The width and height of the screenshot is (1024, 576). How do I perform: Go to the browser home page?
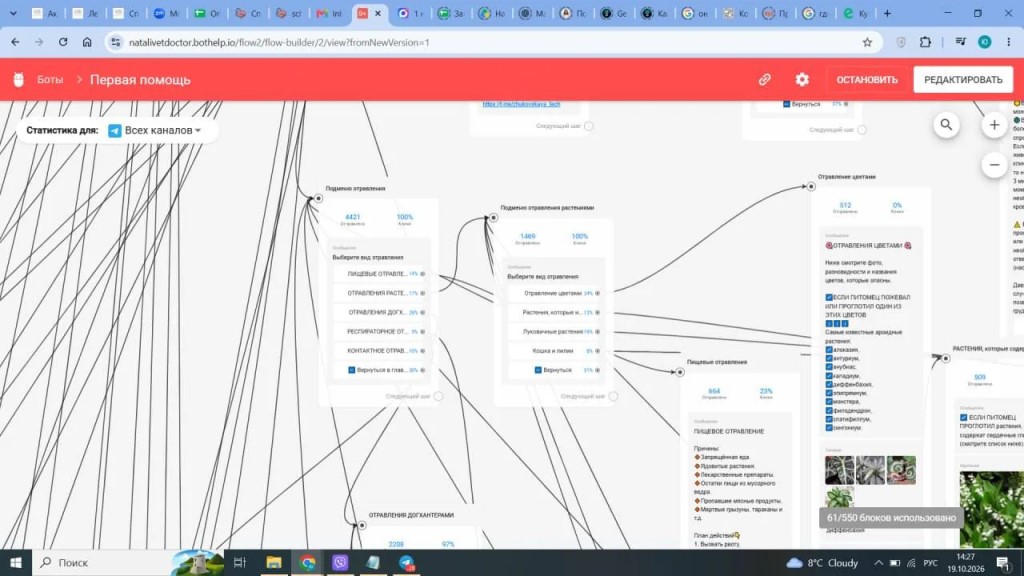tap(87, 42)
